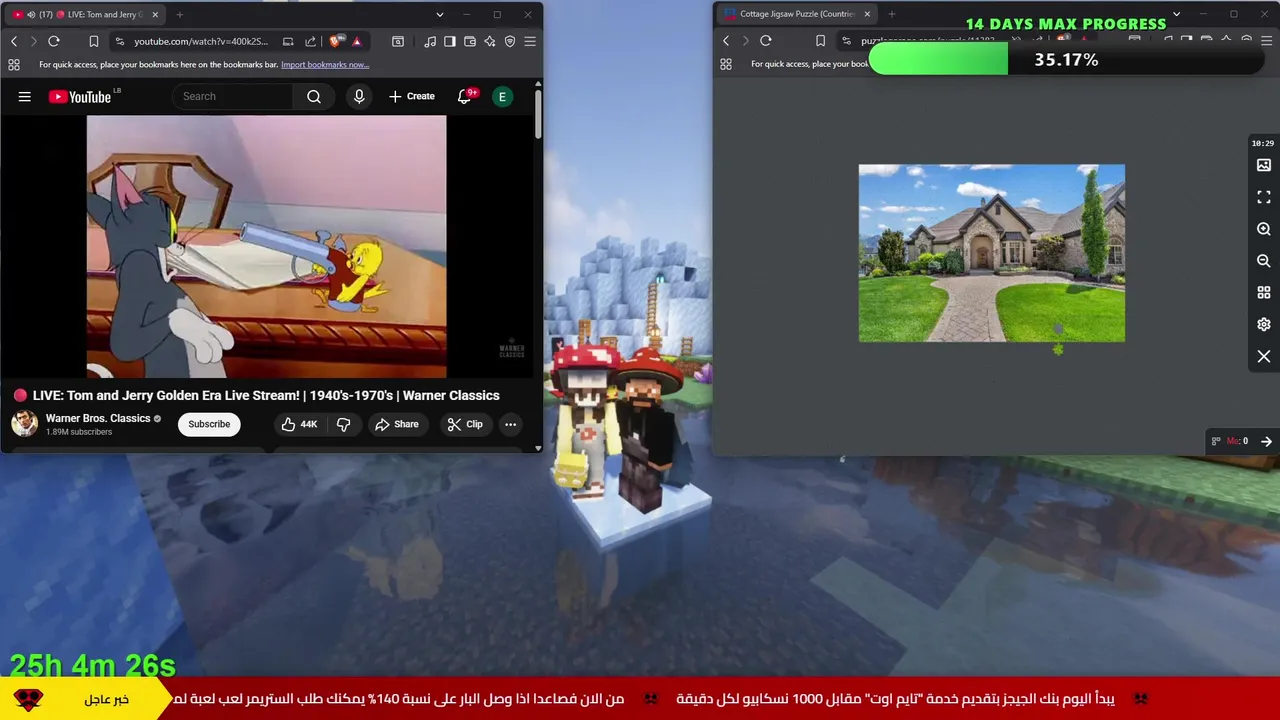Screen dimensions: 1280x720
Task: Dislike the Tom and Jerry video
Action: (x=343, y=424)
